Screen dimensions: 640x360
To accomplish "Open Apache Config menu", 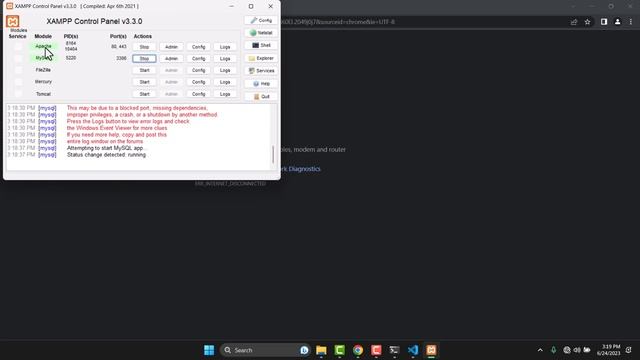I will (x=198, y=47).
